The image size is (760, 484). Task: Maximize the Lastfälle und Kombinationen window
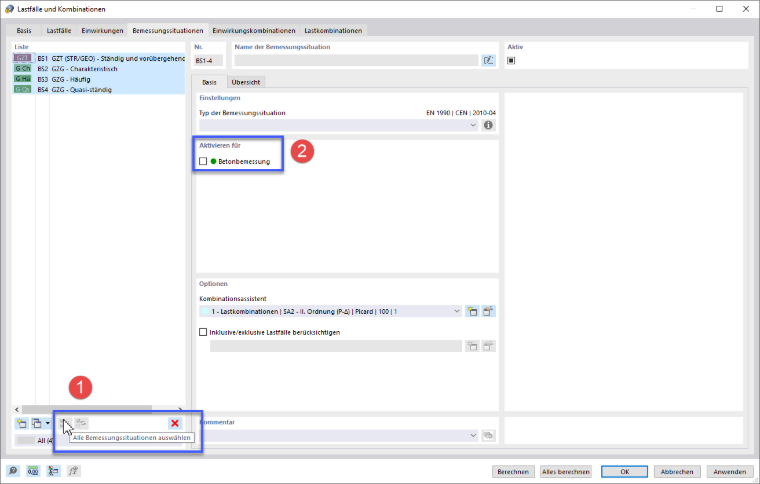coord(719,9)
